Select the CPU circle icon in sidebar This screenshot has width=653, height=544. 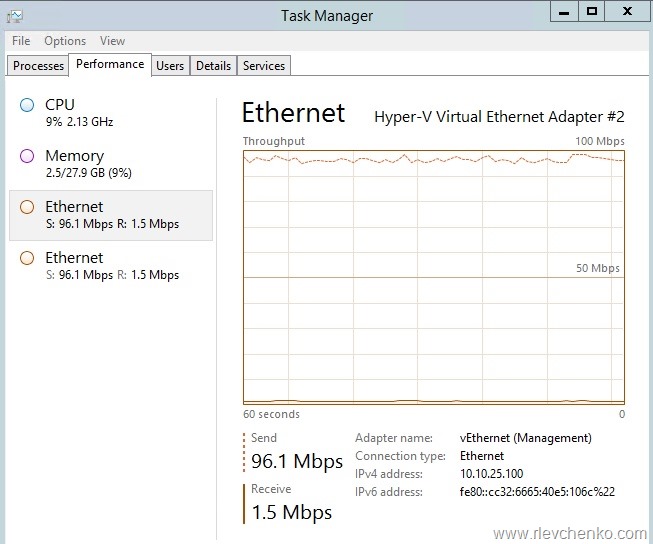pyautogui.click(x=27, y=105)
